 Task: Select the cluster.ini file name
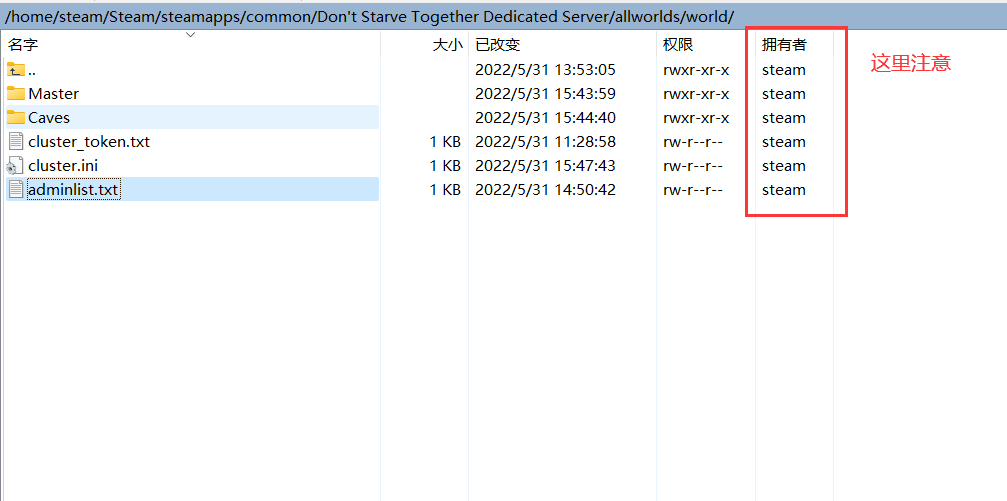(63, 166)
